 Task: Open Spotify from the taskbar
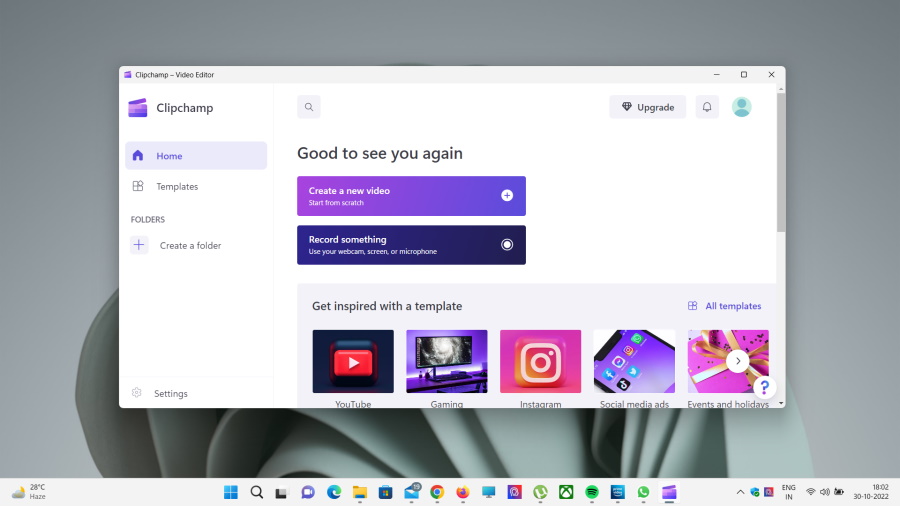click(592, 492)
